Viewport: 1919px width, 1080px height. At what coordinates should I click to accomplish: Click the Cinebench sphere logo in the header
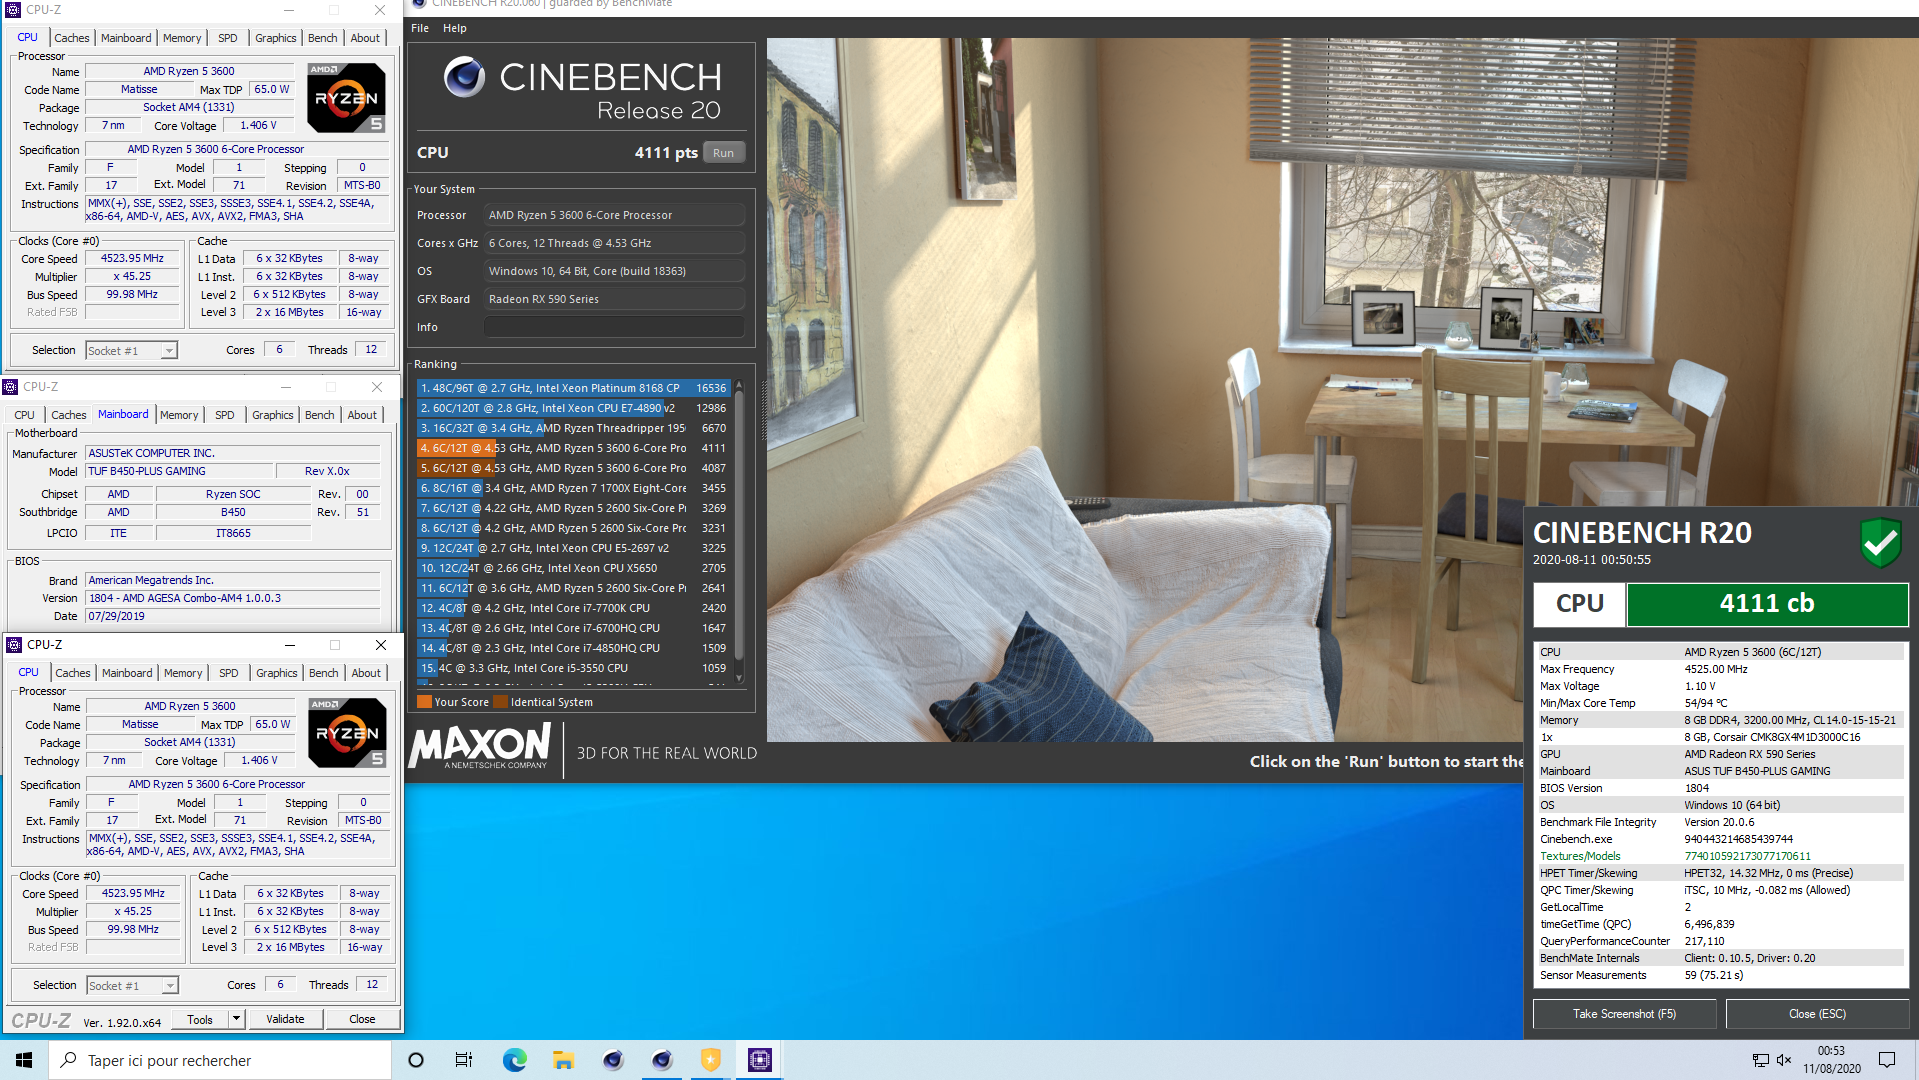(x=464, y=76)
